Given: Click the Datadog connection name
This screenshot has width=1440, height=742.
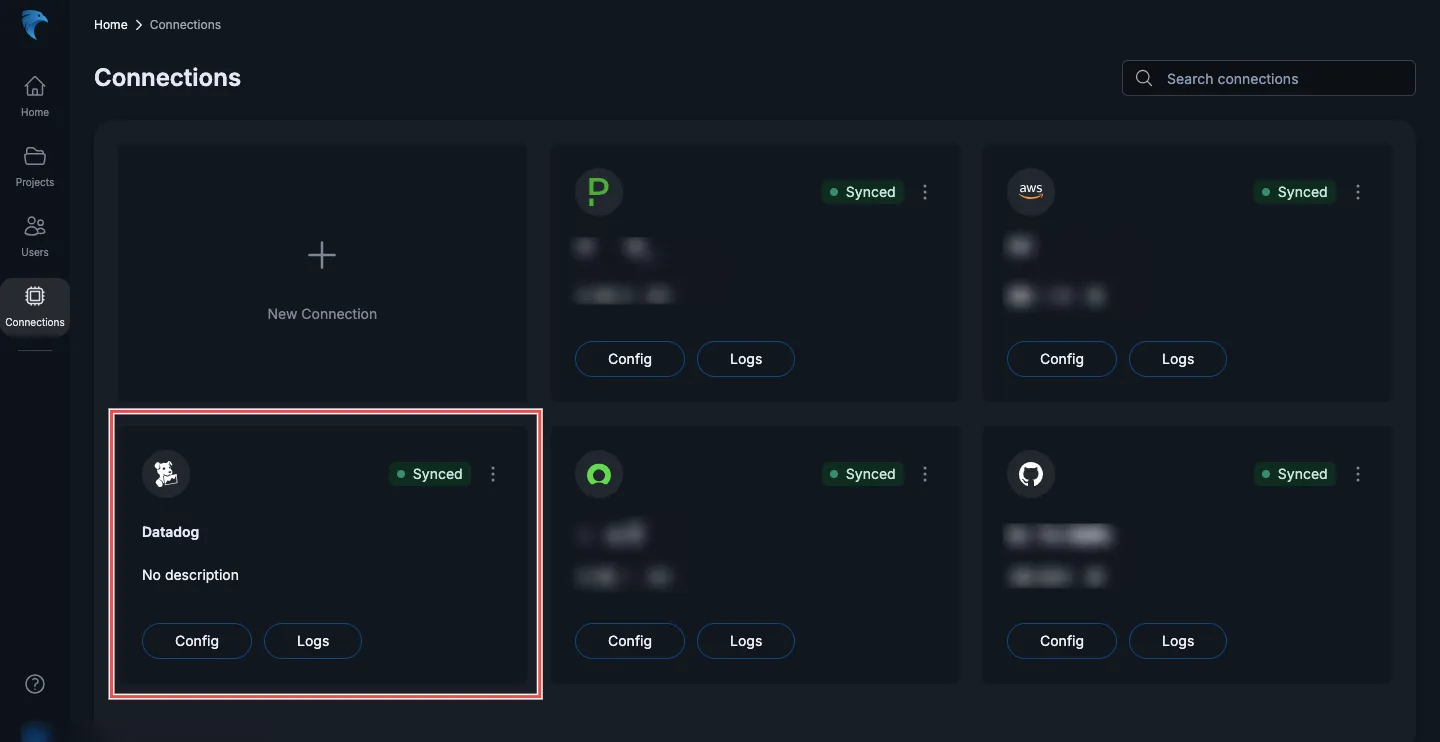Looking at the screenshot, I should coord(171,532).
